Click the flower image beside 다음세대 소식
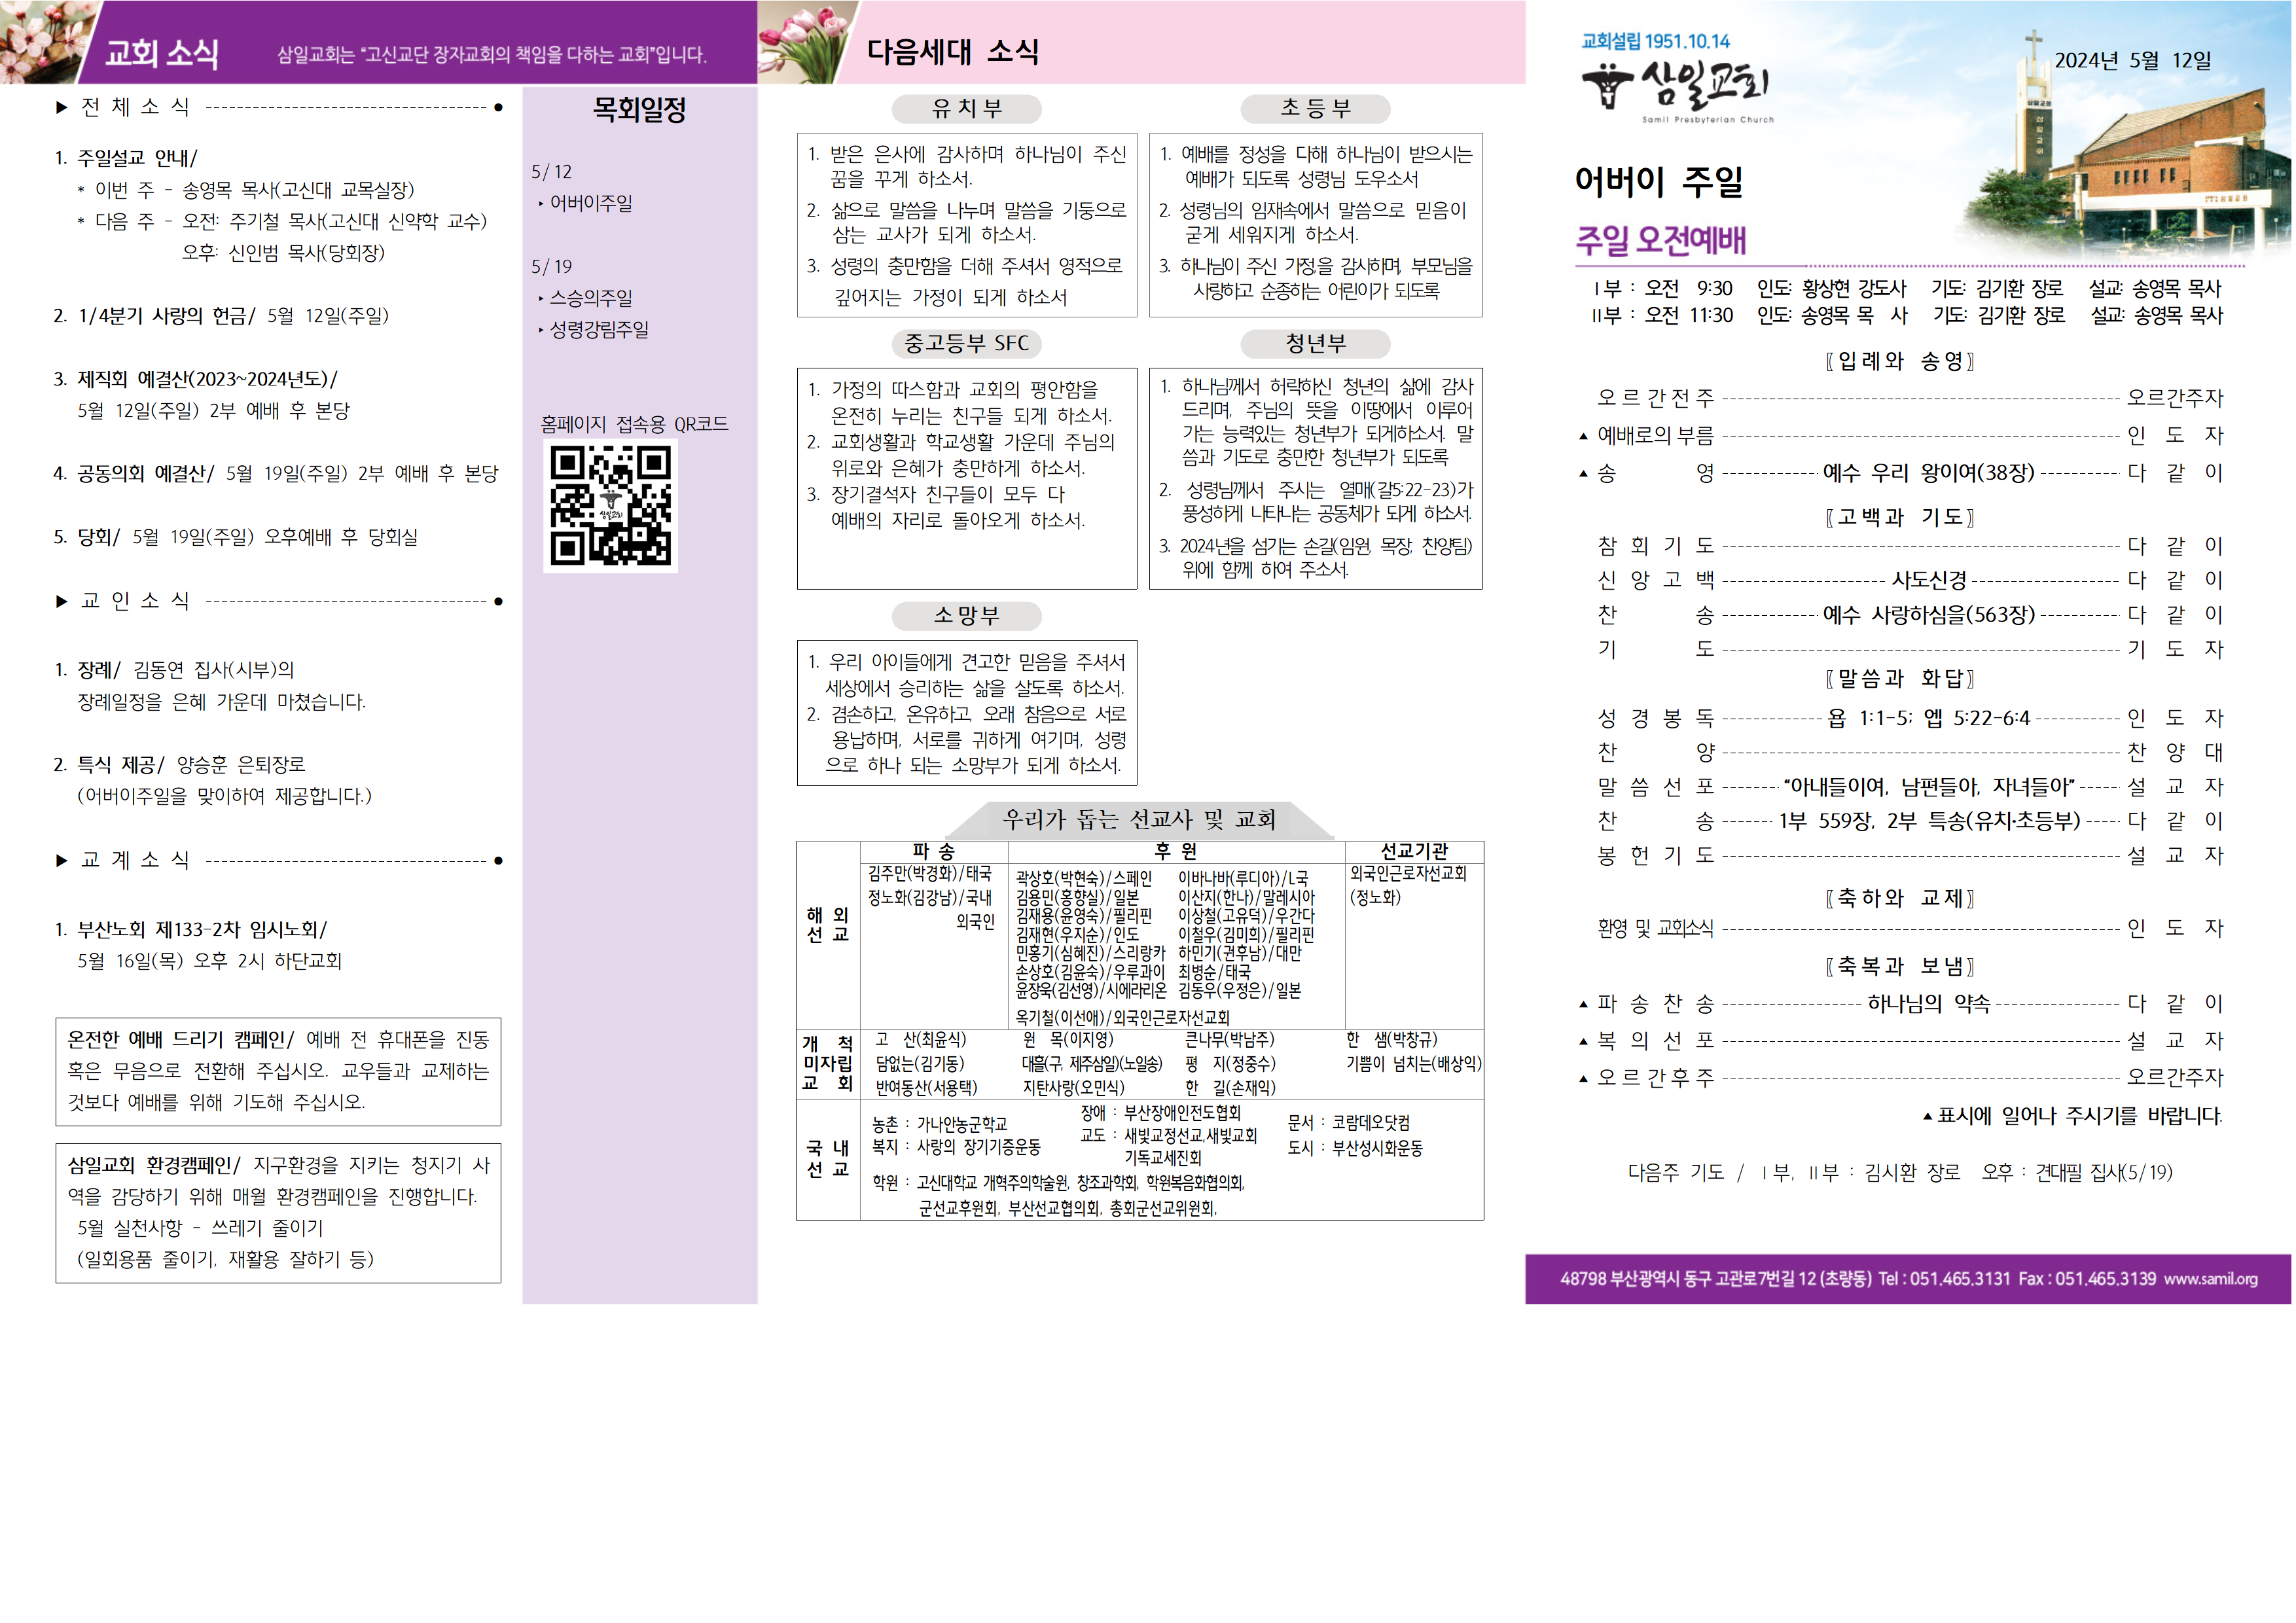The image size is (2296, 1623). (x=803, y=42)
